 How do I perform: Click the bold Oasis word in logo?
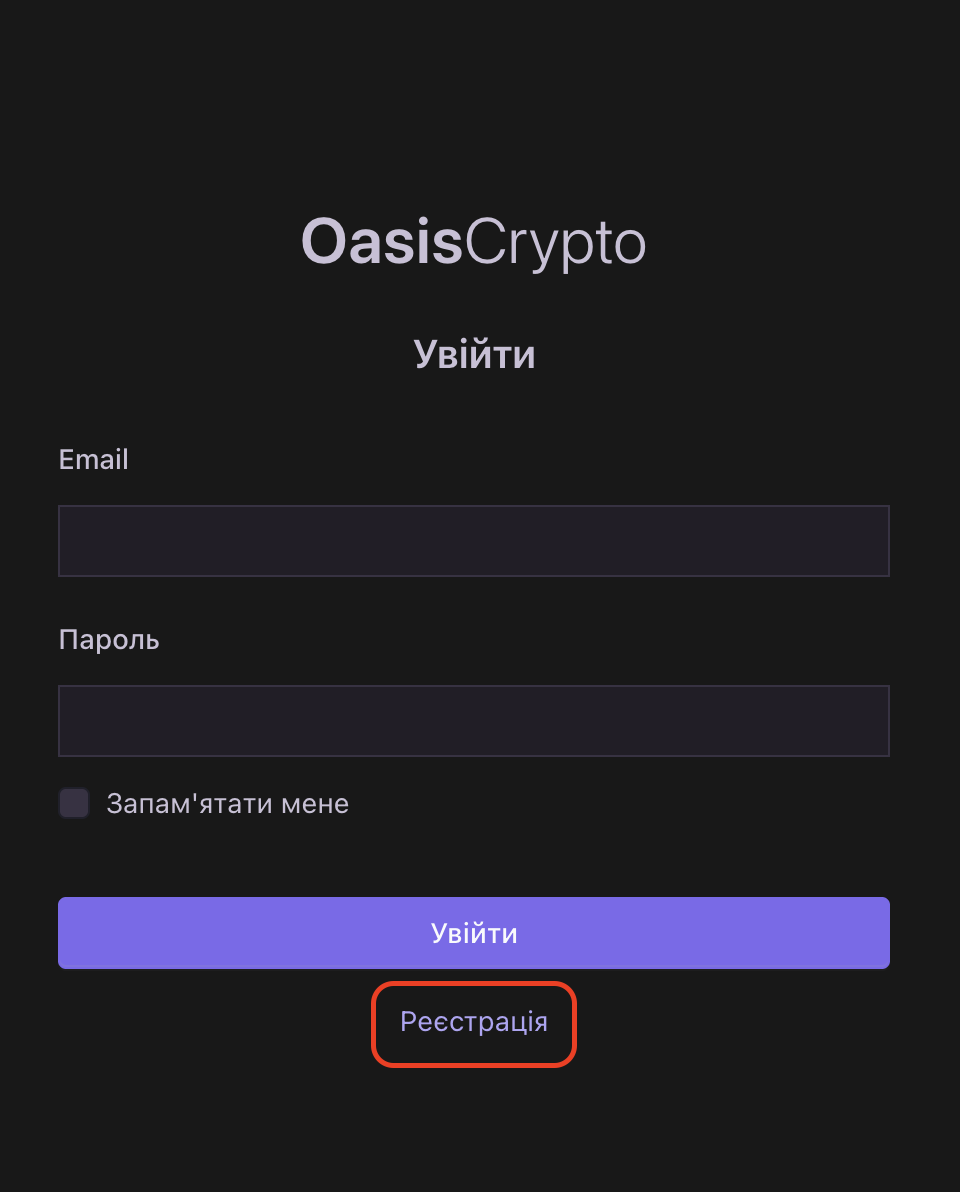[382, 243]
